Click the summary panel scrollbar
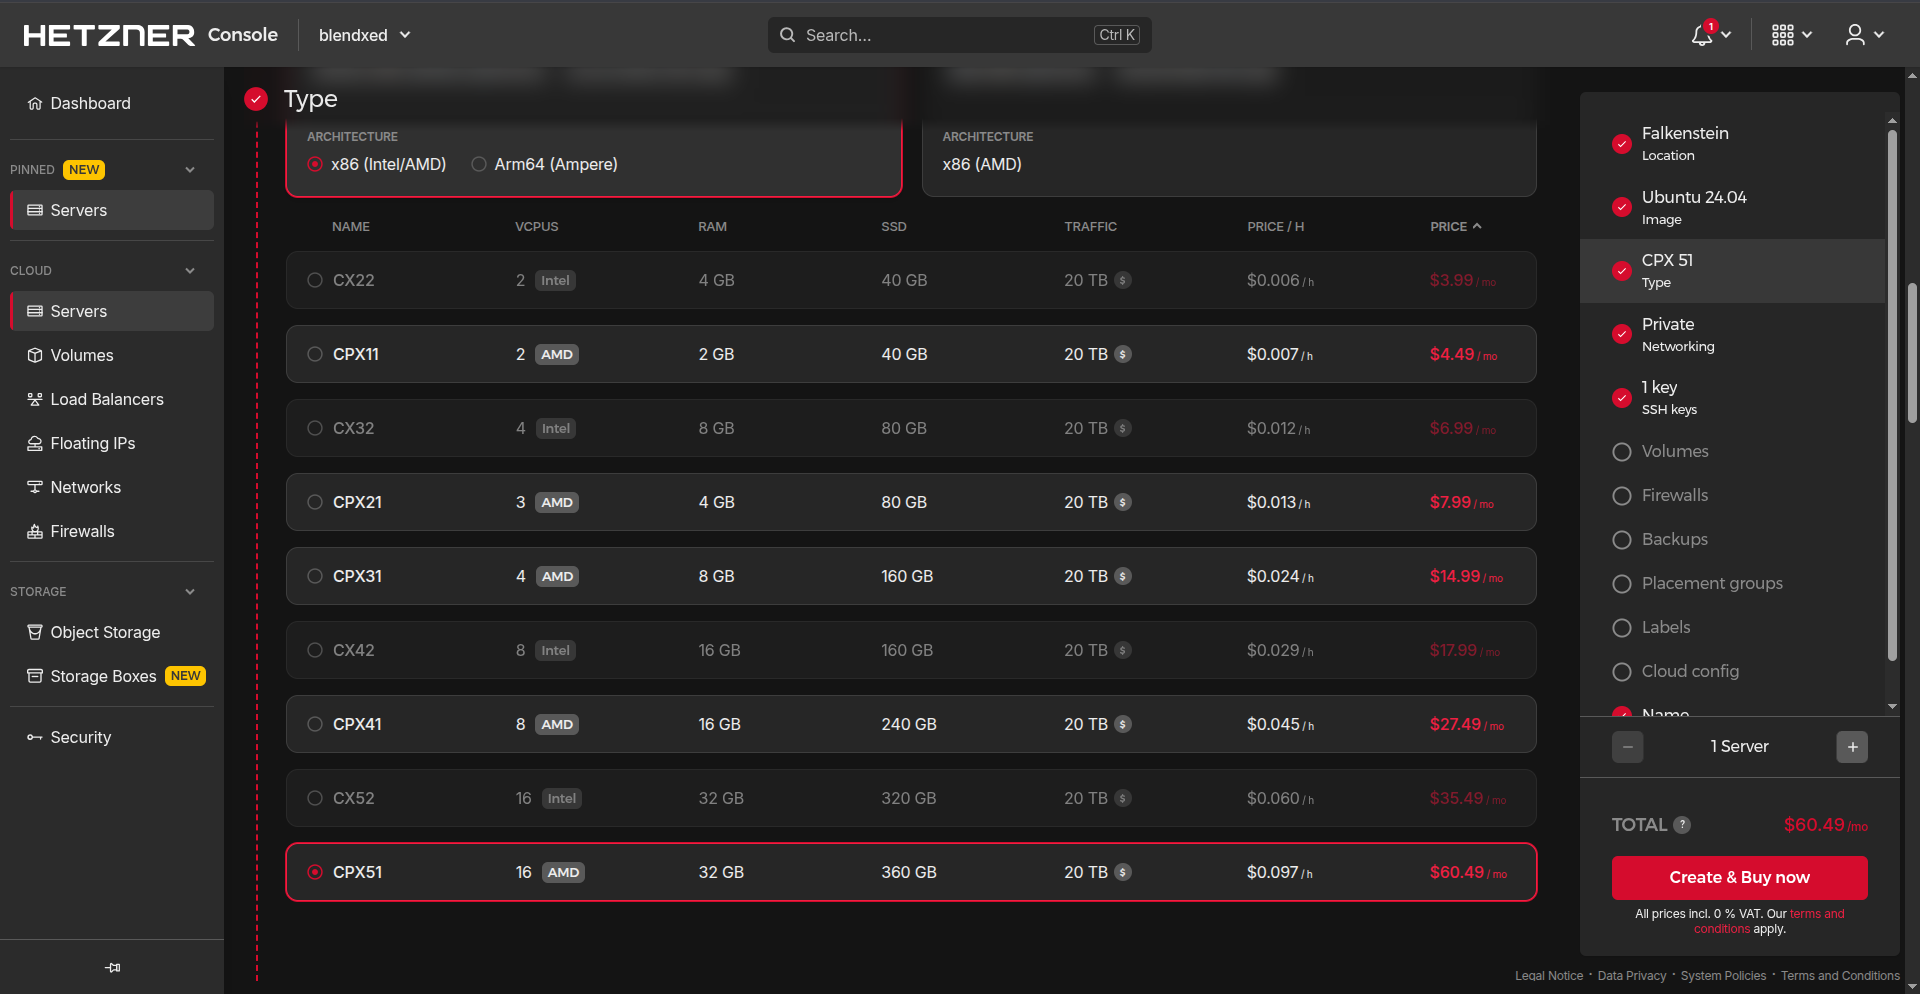This screenshot has height=994, width=1920. click(1891, 400)
